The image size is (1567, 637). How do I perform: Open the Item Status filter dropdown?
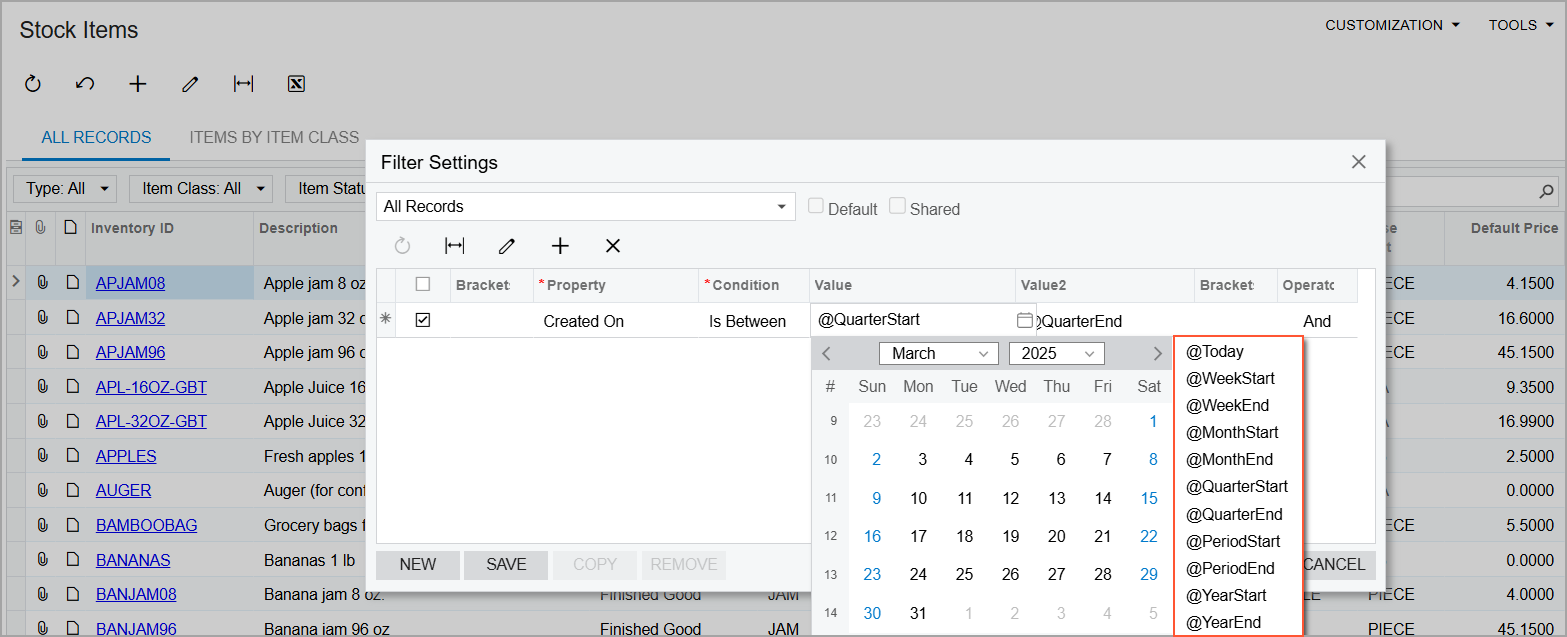pyautogui.click(x=327, y=188)
